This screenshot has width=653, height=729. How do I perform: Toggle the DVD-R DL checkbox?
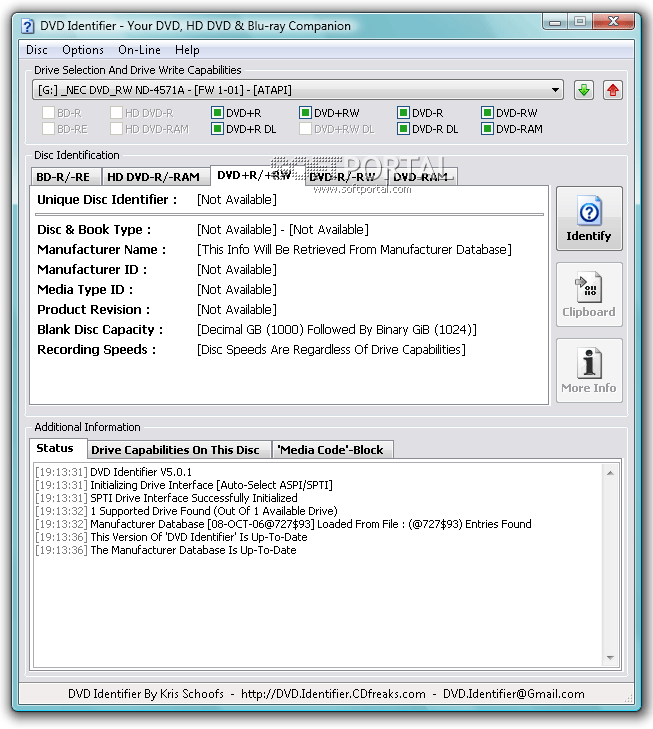[x=403, y=129]
